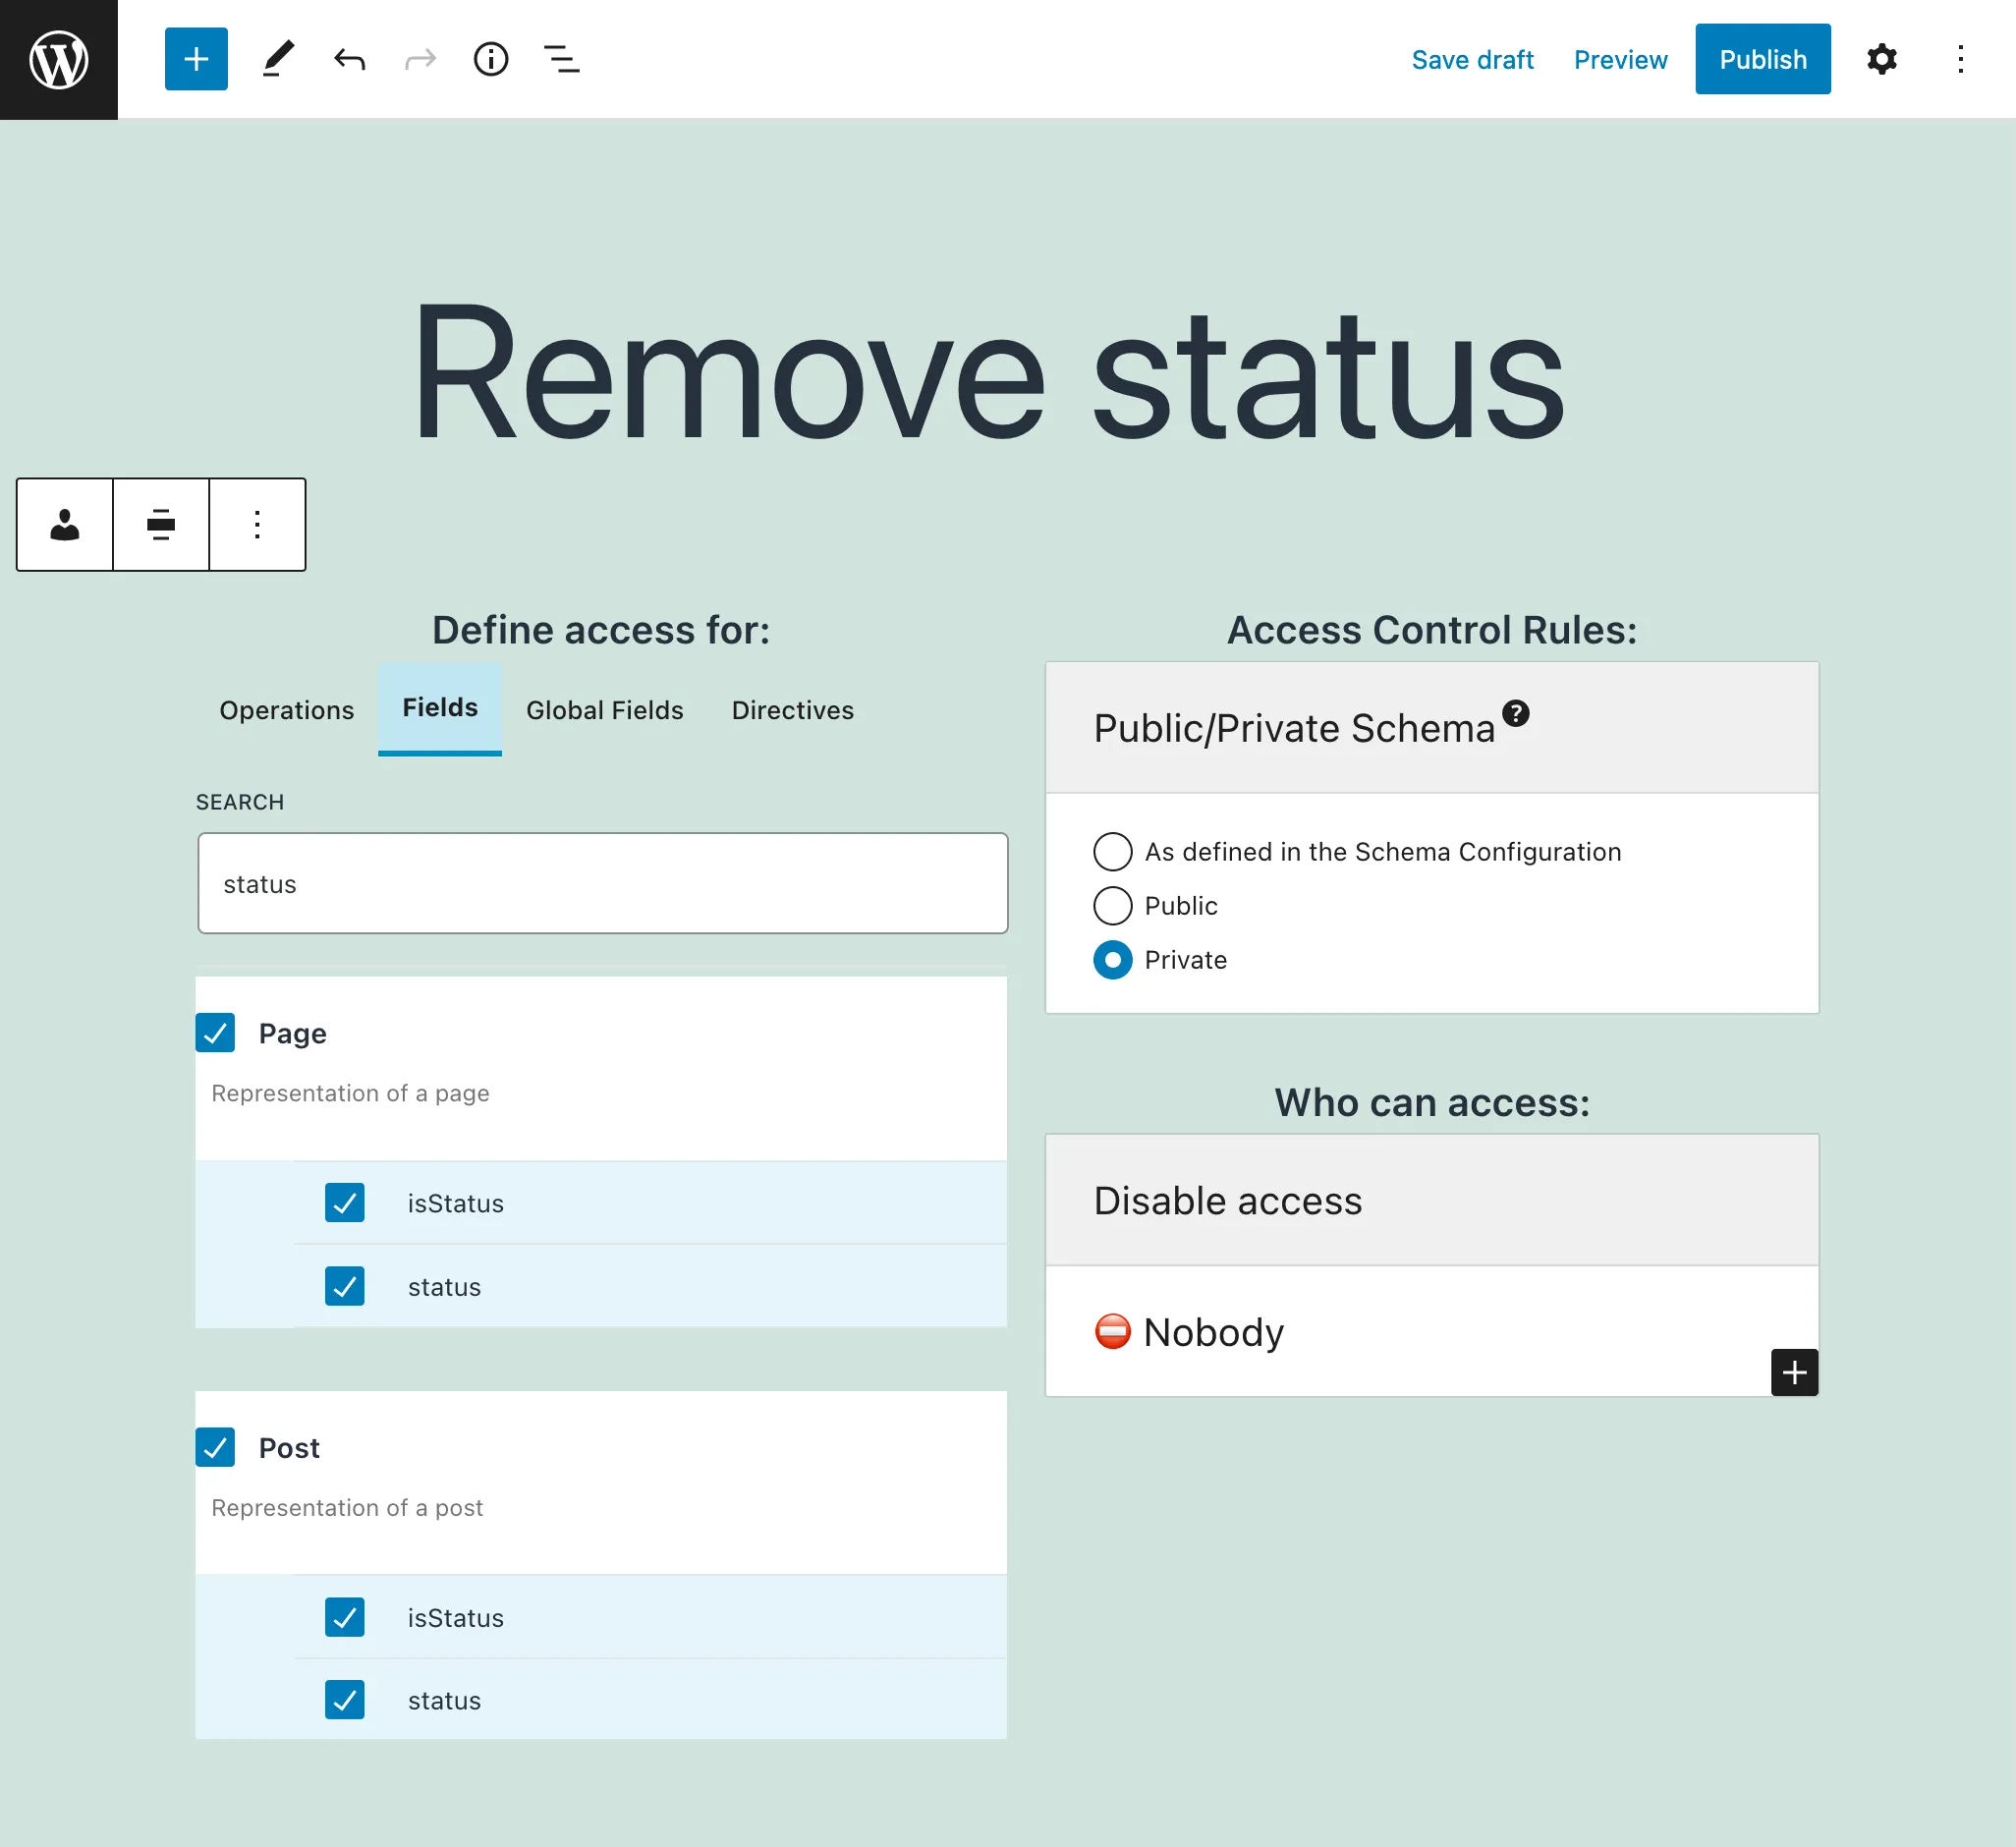Click the Disable access header
The image size is (2016, 1847).
coord(1432,1200)
